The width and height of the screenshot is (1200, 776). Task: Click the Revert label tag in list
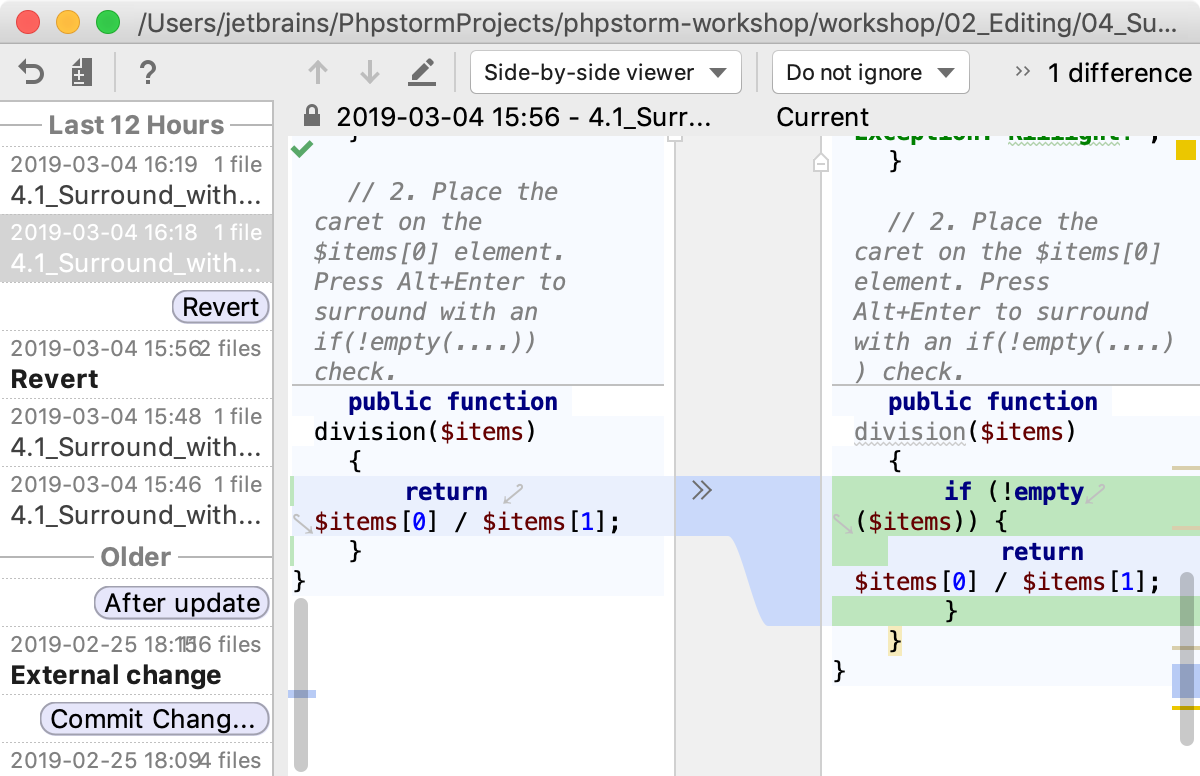coord(221,307)
